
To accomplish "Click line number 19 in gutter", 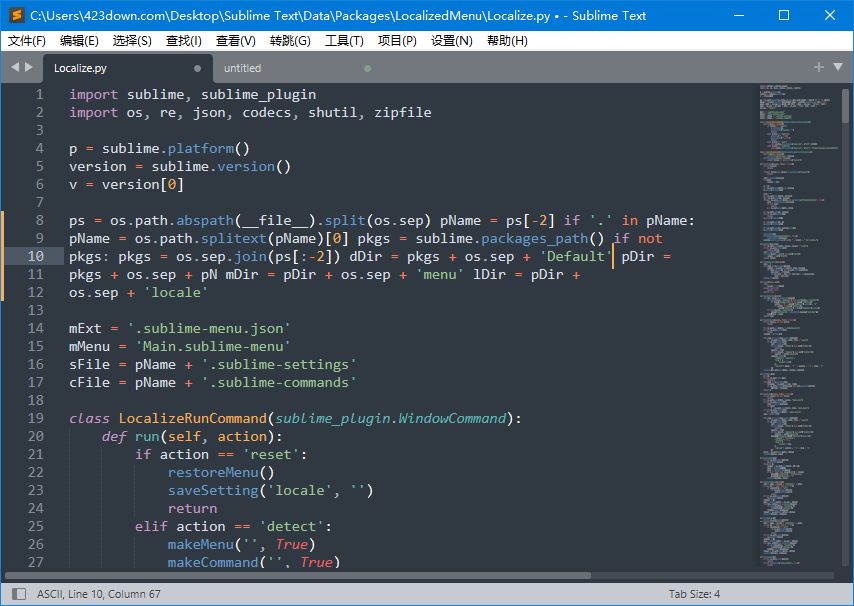I will tap(36, 418).
